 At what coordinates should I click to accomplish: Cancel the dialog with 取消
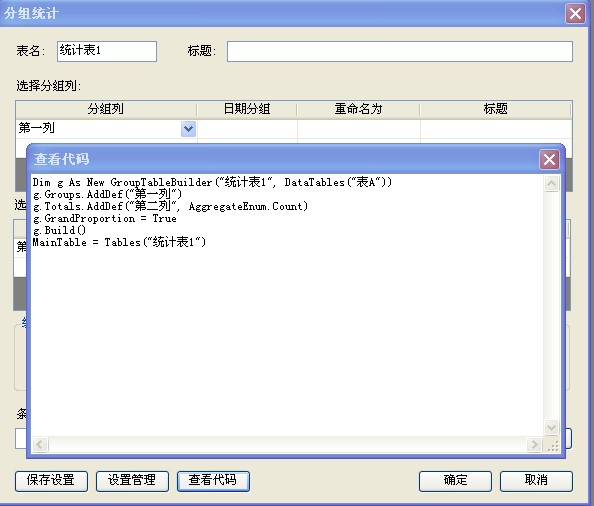(x=536, y=481)
